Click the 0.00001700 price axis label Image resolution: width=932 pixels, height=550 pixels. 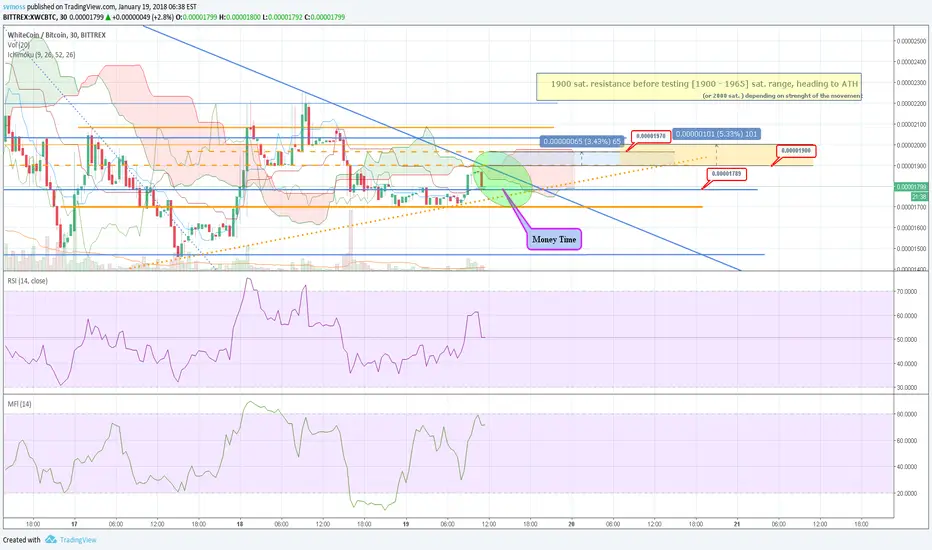pyautogui.click(x=911, y=208)
